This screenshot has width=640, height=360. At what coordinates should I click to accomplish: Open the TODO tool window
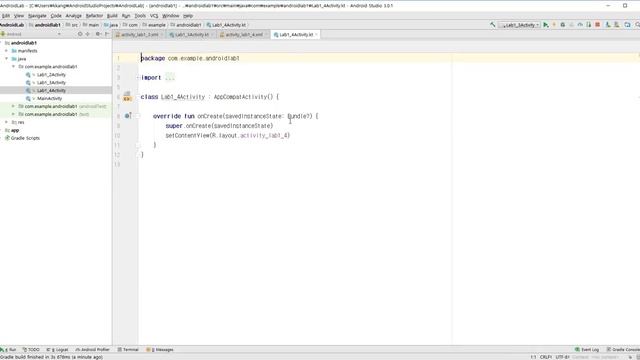tap(31, 350)
